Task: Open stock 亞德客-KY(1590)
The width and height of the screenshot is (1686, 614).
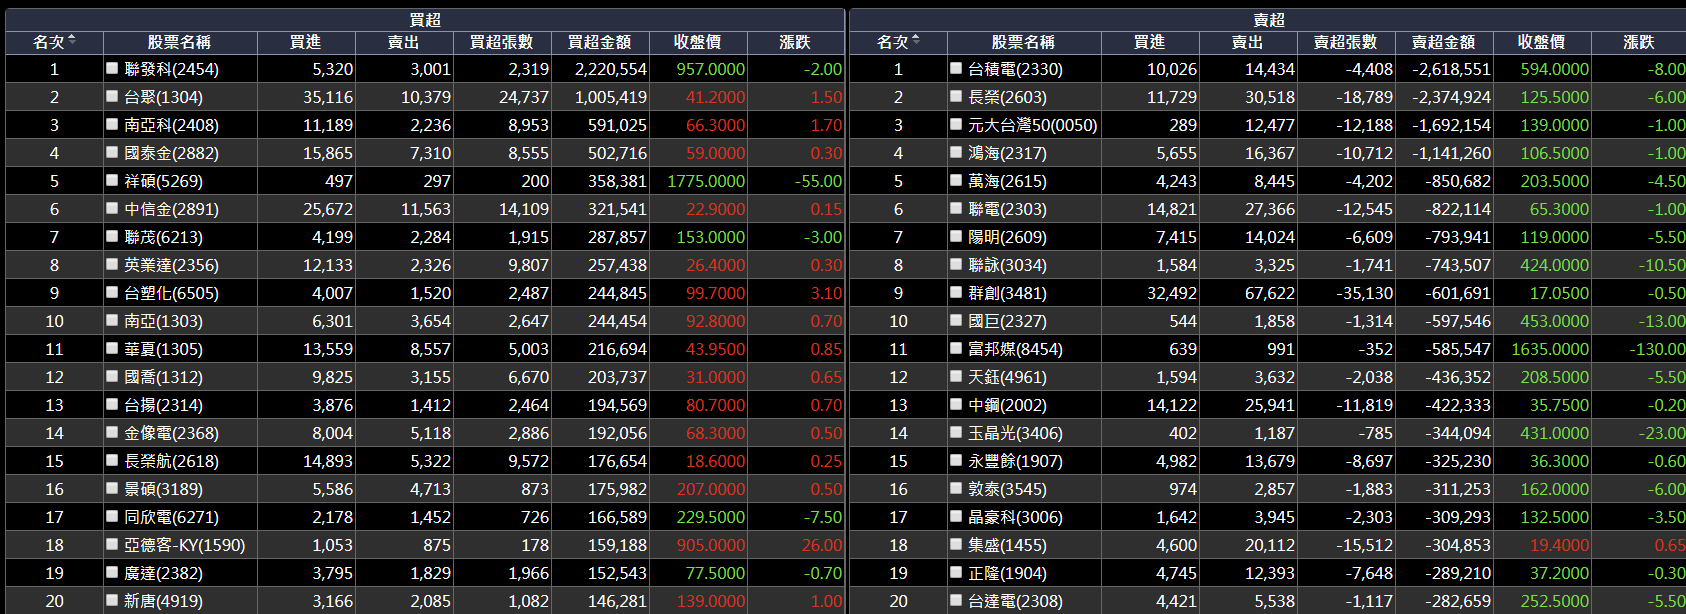Action: click(184, 545)
